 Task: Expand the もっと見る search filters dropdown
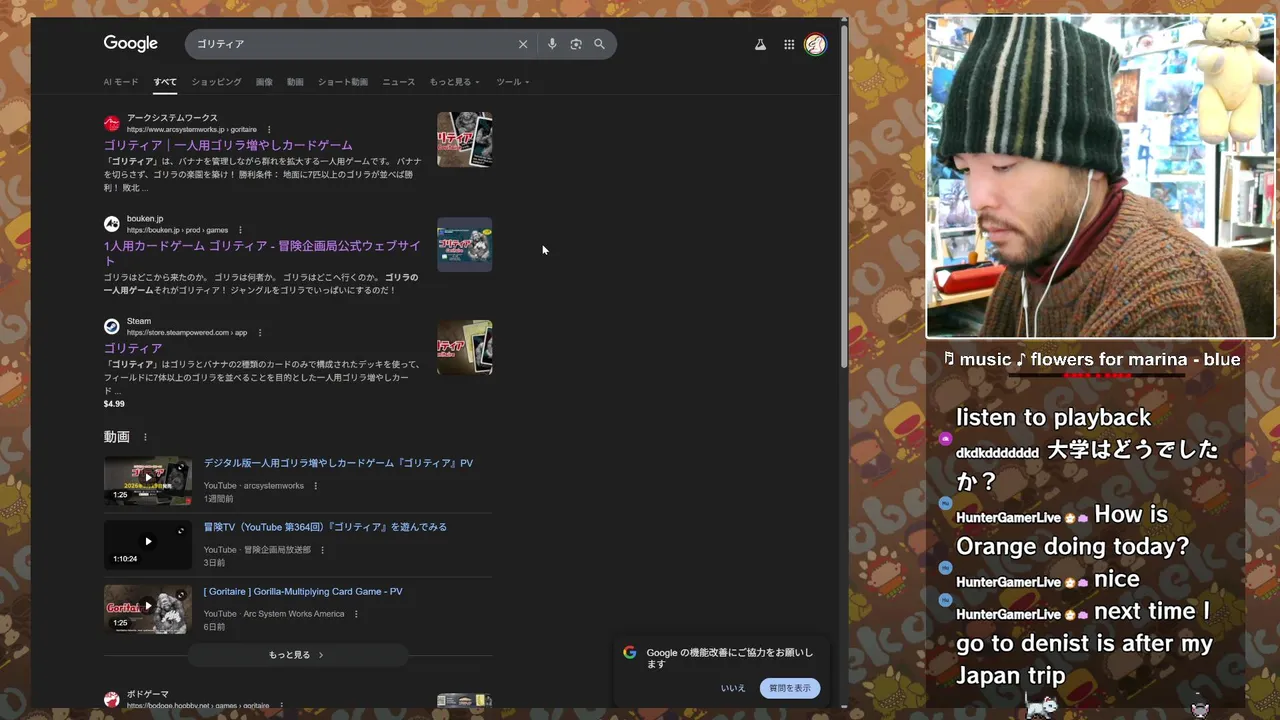455,82
